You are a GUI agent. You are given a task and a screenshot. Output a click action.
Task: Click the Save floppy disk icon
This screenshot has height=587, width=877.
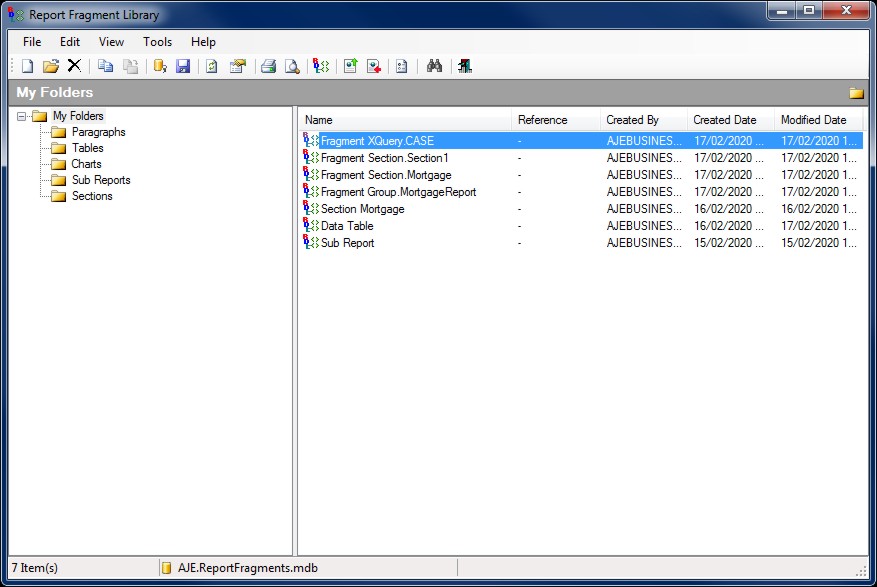(183, 66)
